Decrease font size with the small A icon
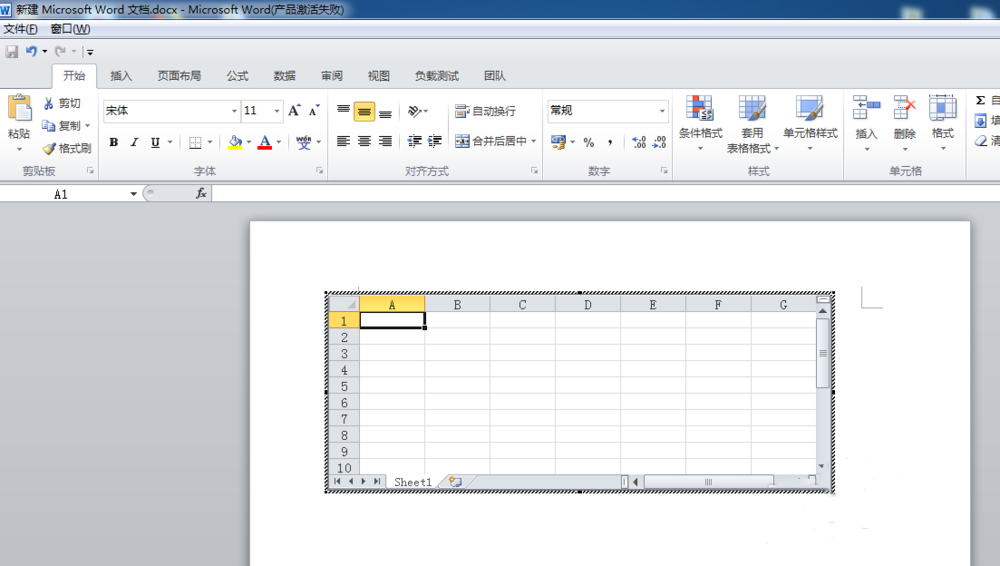Image resolution: width=1000 pixels, height=566 pixels. click(x=314, y=110)
